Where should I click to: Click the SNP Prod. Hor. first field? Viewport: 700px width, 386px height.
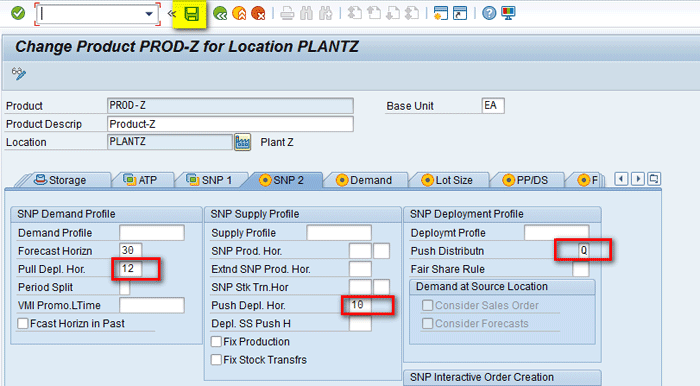tap(360, 251)
